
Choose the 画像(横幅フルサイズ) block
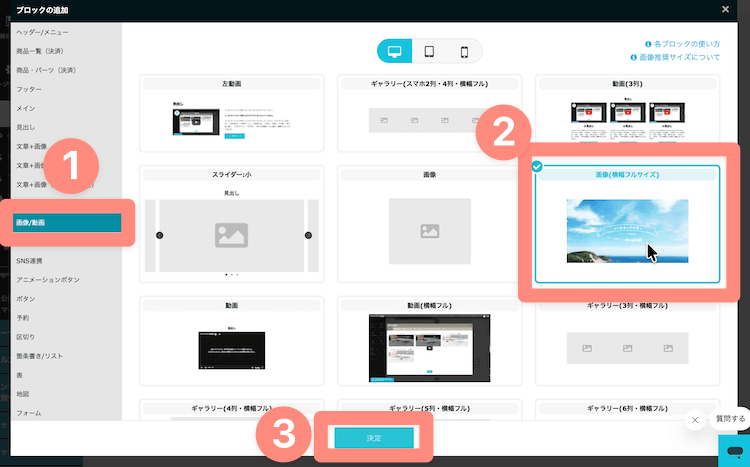(627, 224)
